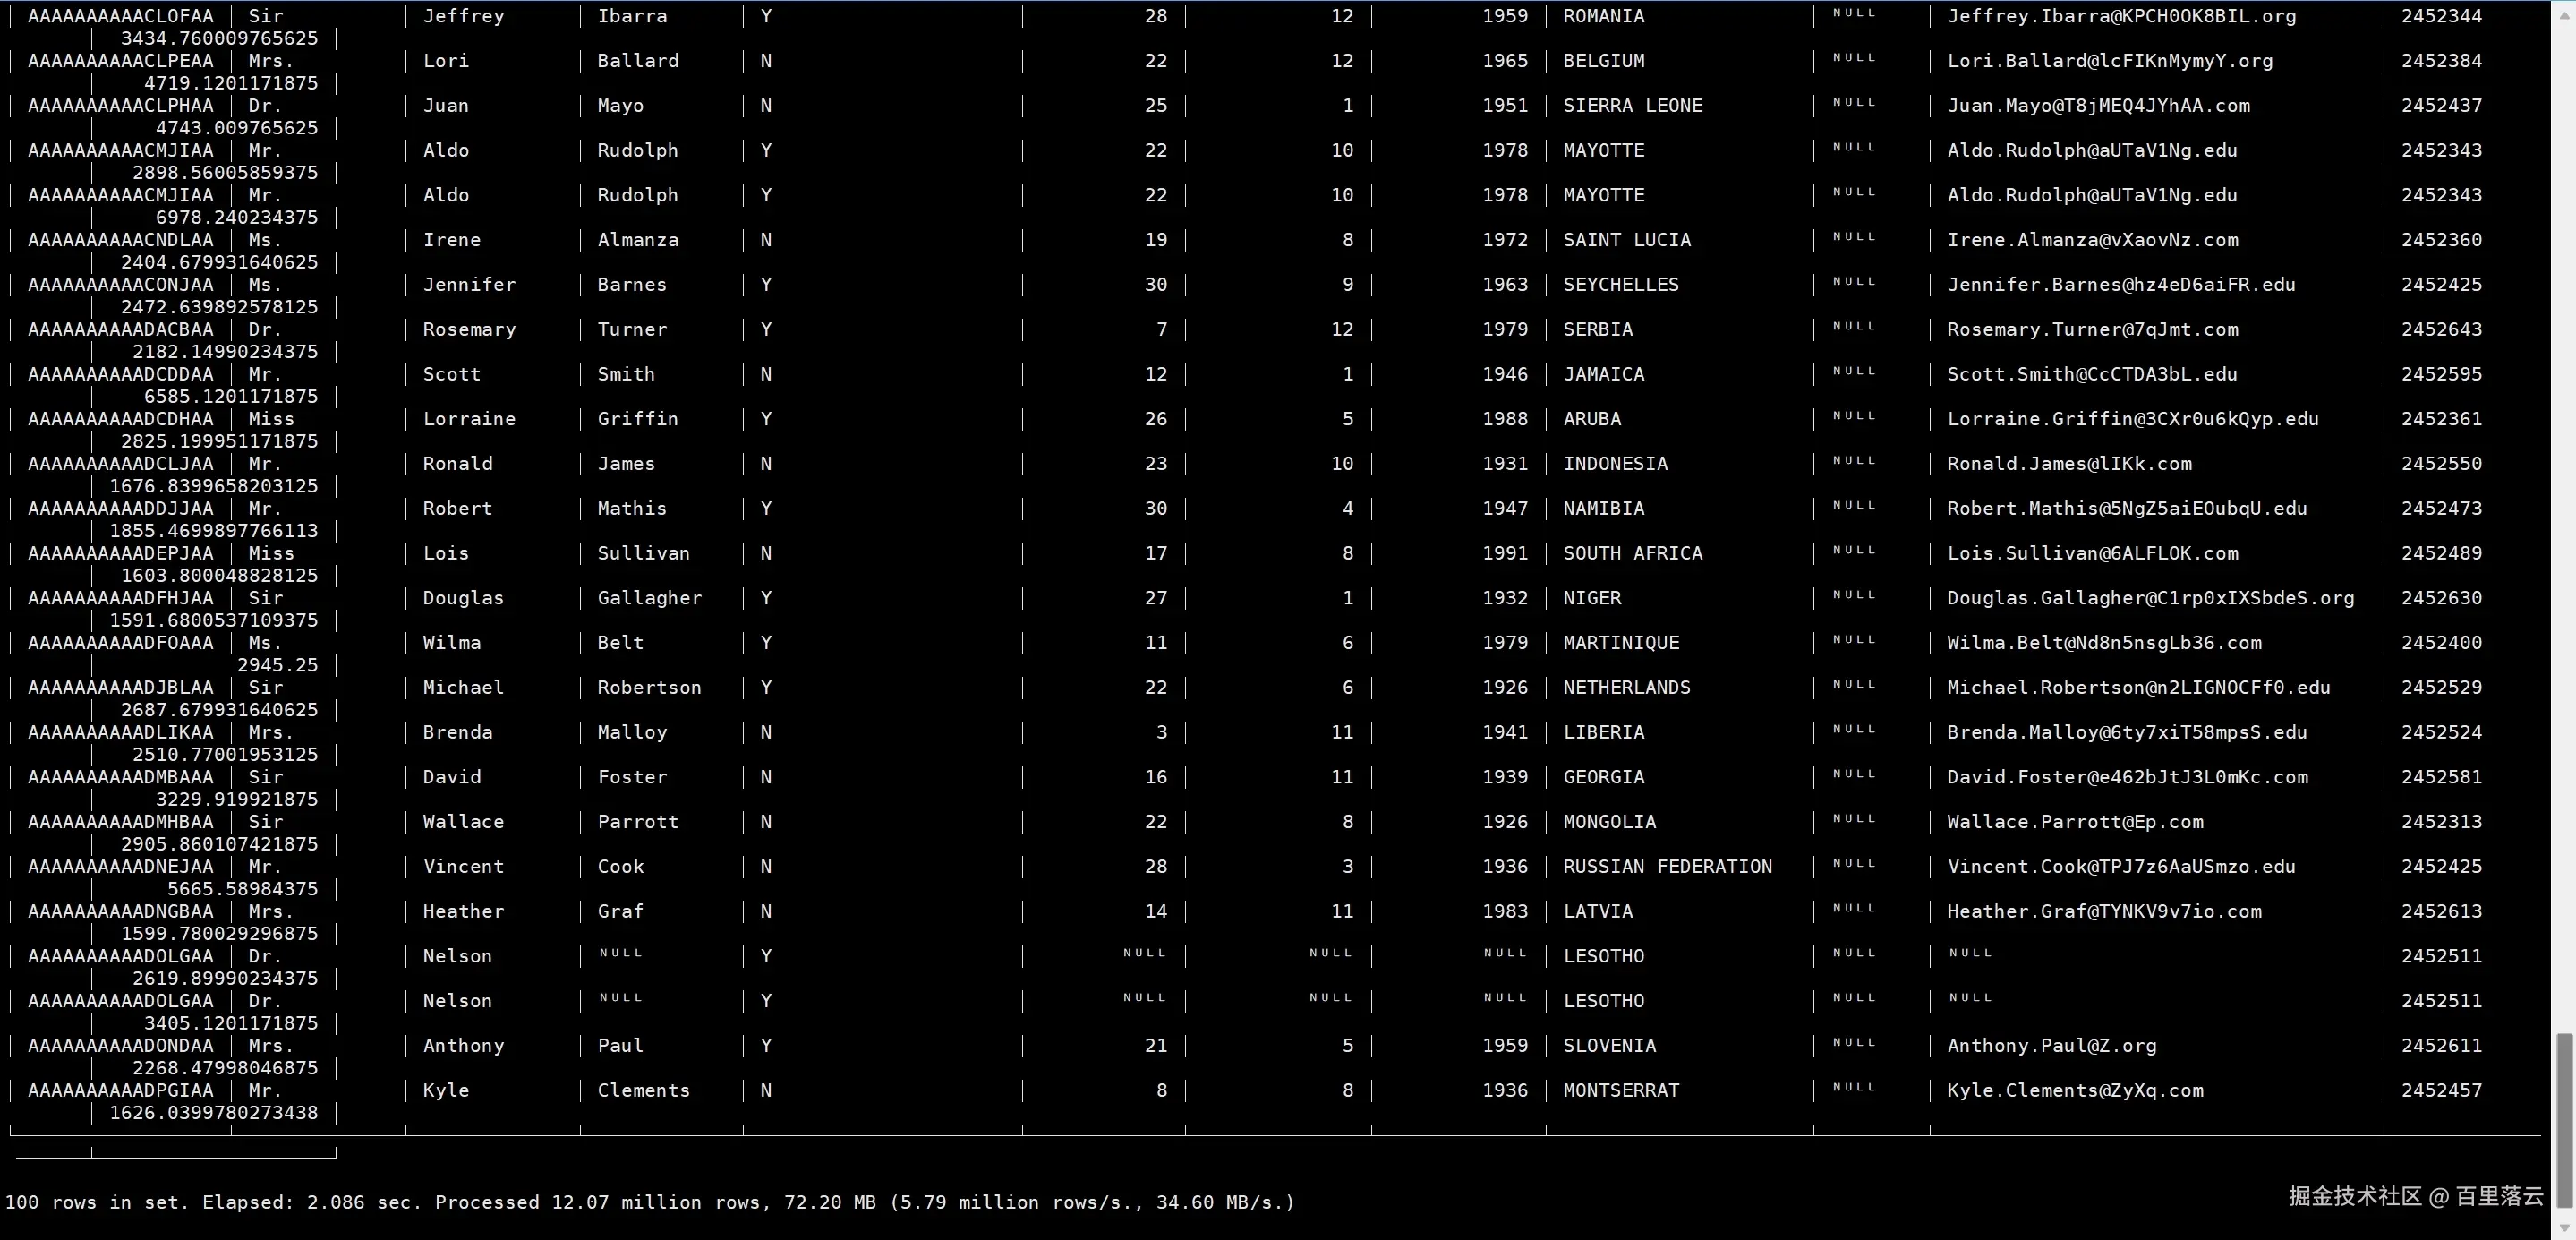Click the email Jeffrey.Ibarra@KPCH0OK8BIL.org
Screen dimensions: 2576x1240
pos(2121,16)
